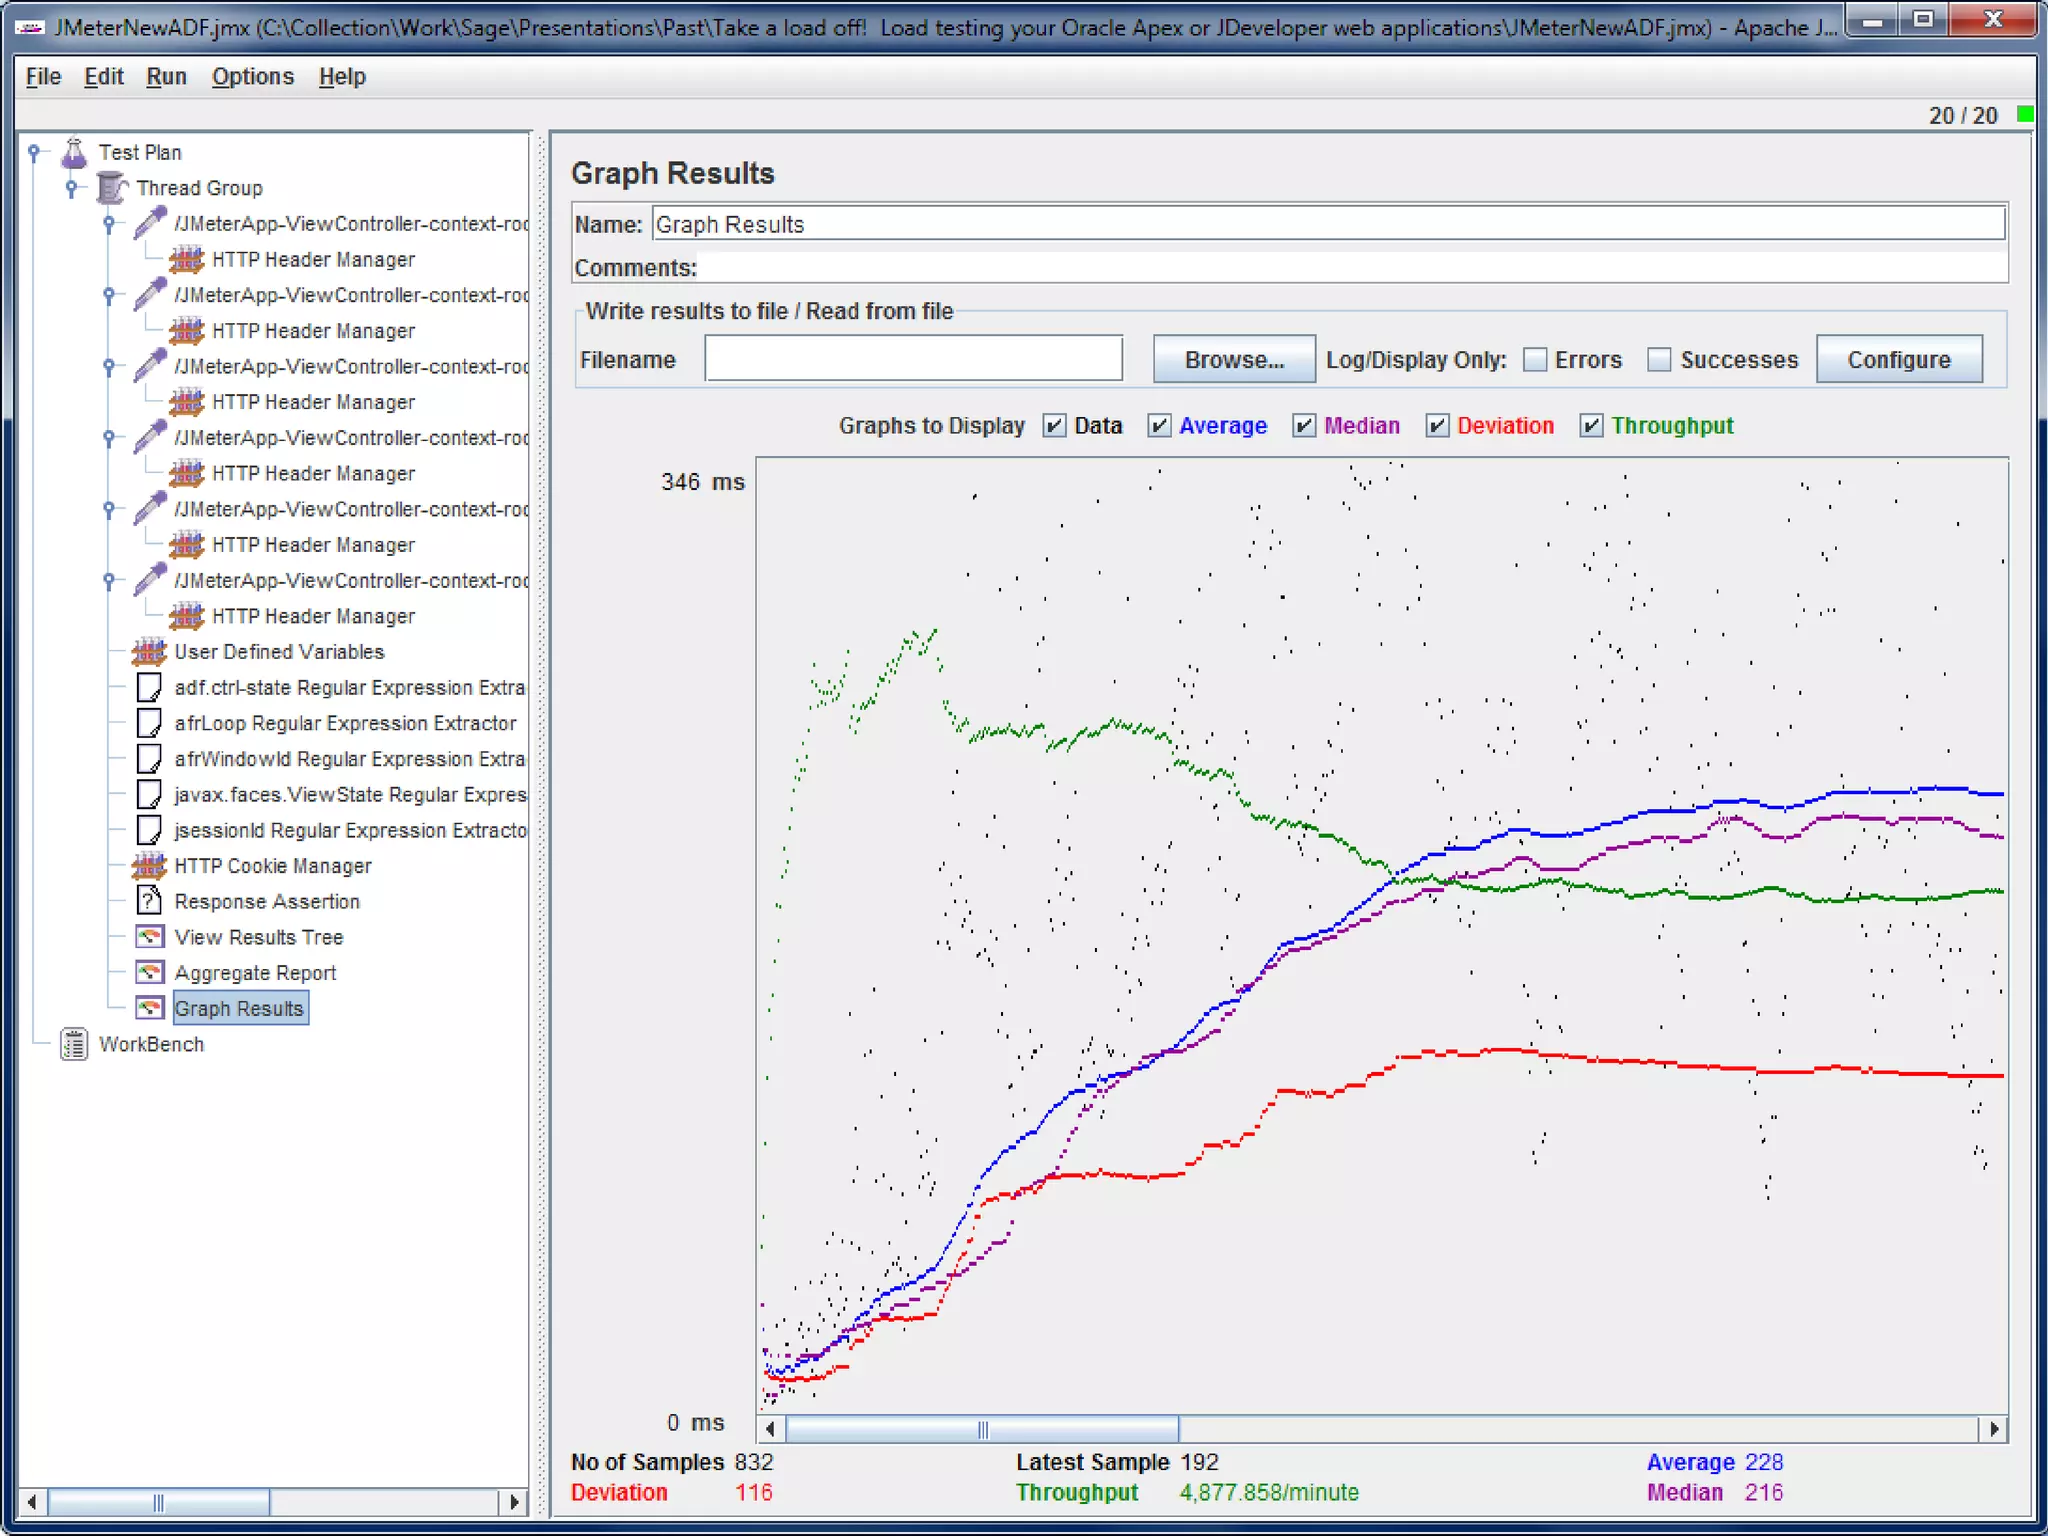This screenshot has width=2048, height=1536.
Task: Collapse the Thread Group tree node
Action: tap(71, 188)
